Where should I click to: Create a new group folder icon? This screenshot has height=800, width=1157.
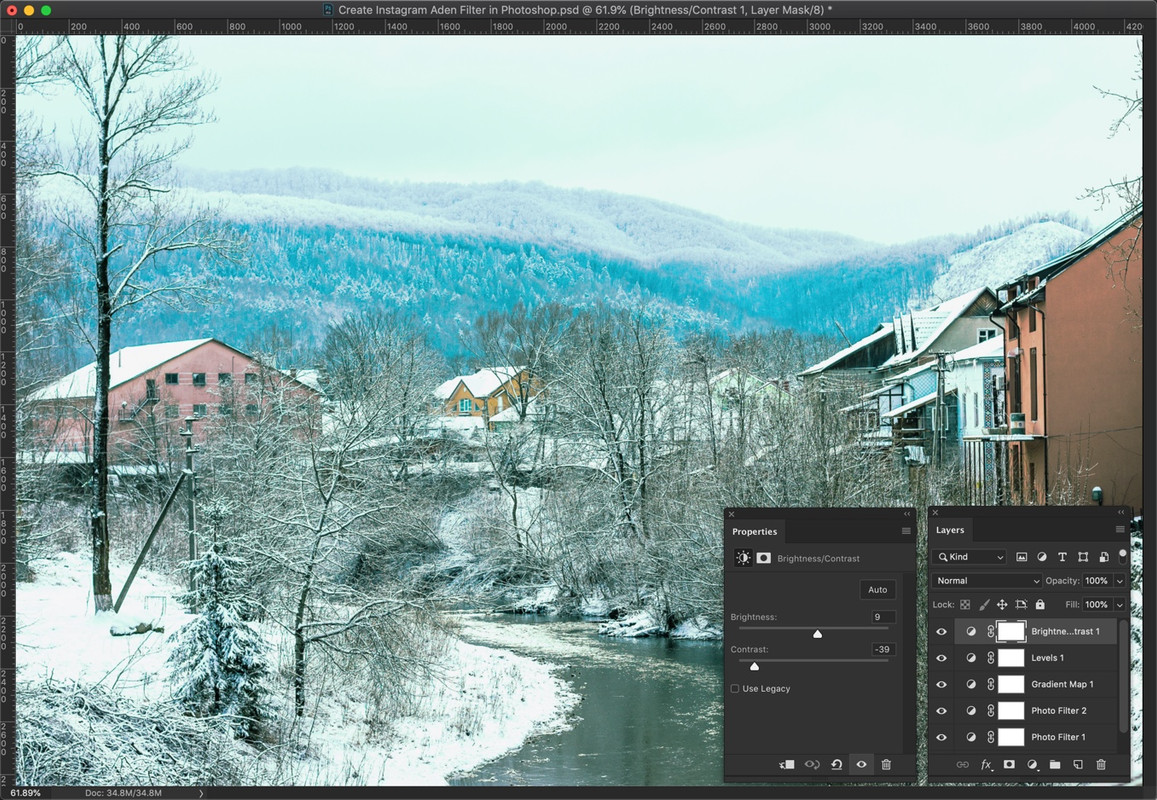coord(1055,765)
